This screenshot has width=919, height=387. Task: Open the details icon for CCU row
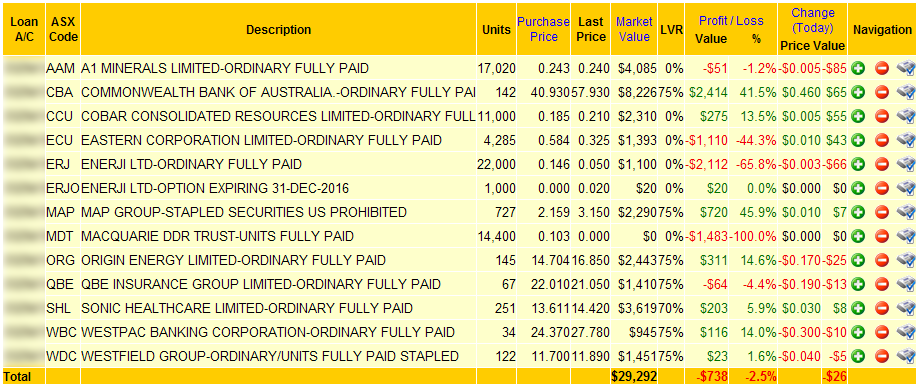click(x=906, y=117)
